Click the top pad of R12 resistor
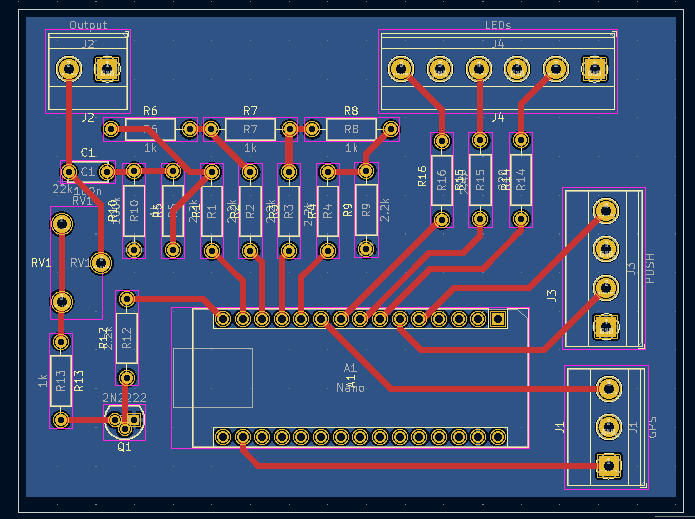The image size is (695, 519). pos(127,299)
